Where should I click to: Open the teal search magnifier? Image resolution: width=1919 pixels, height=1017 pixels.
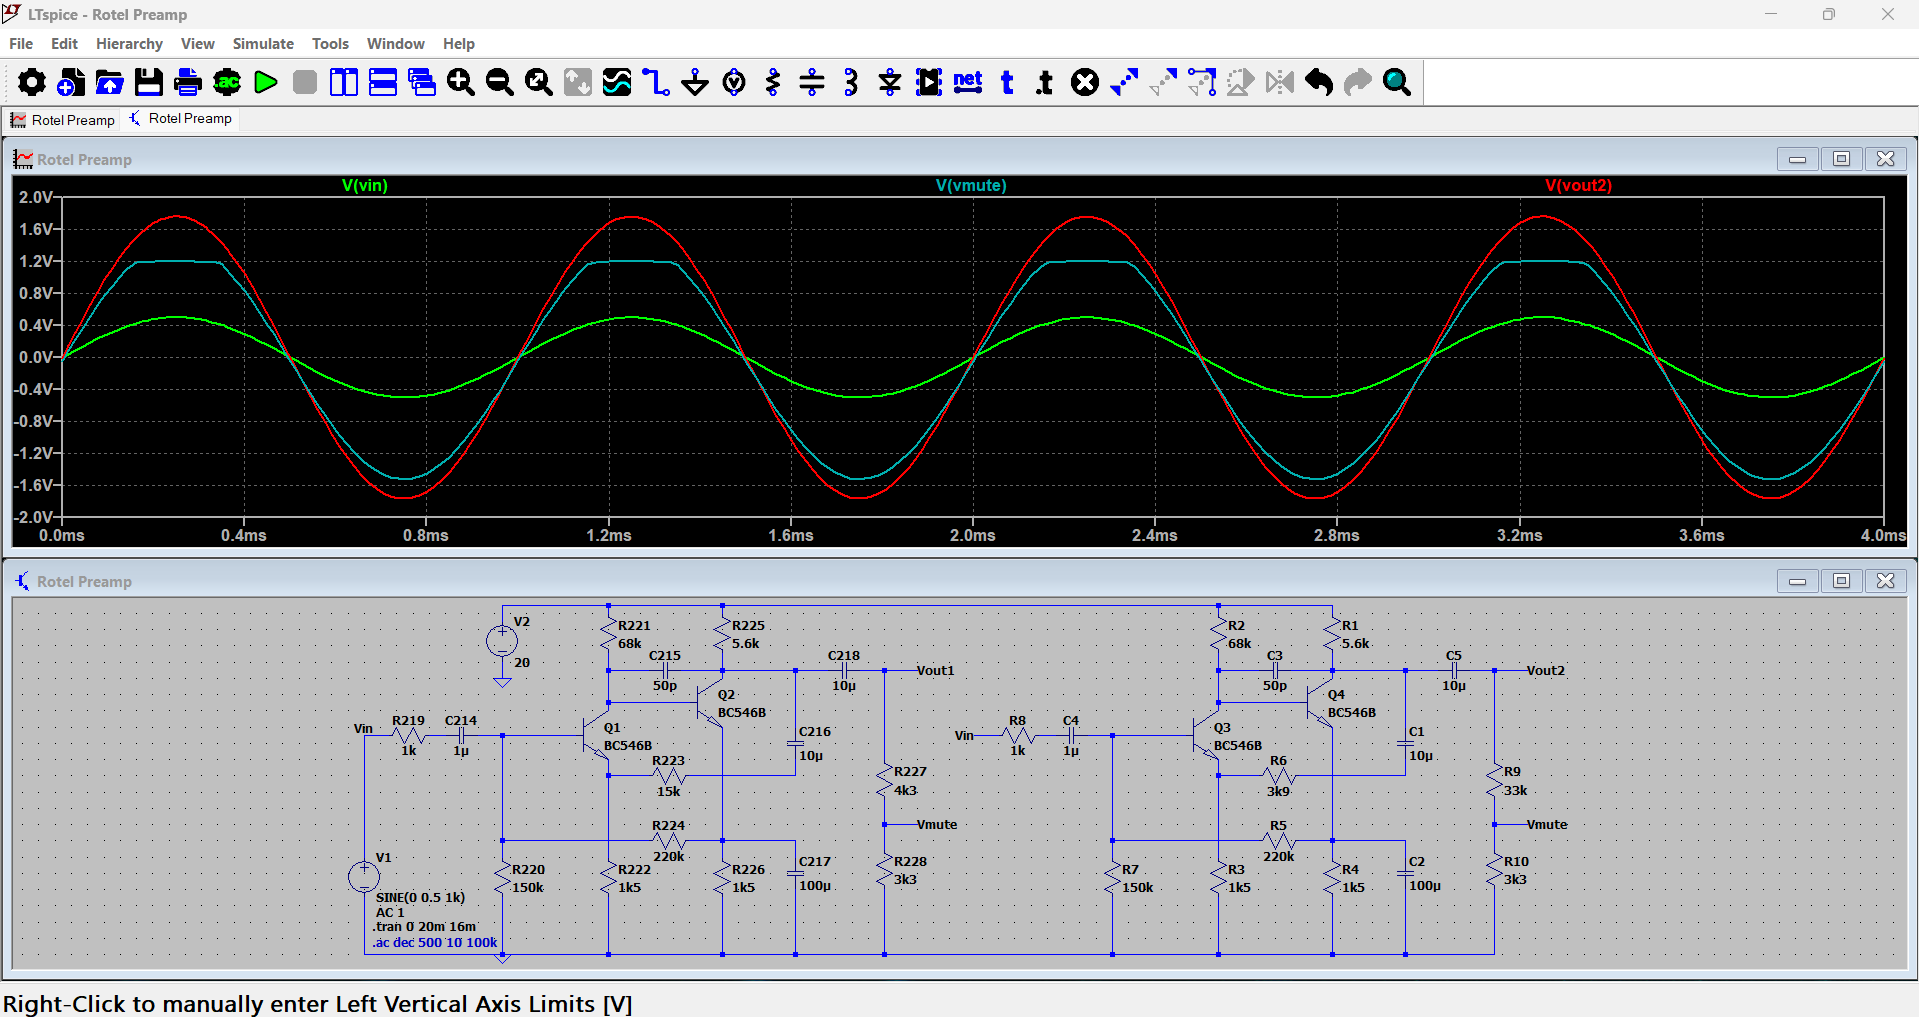pyautogui.click(x=1397, y=82)
